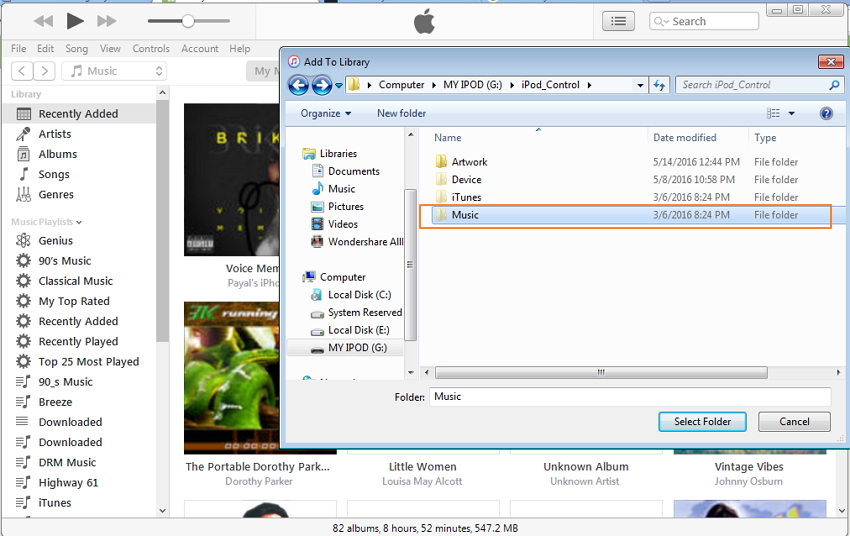Skip to next track with fast-forward button

pyautogui.click(x=106, y=21)
